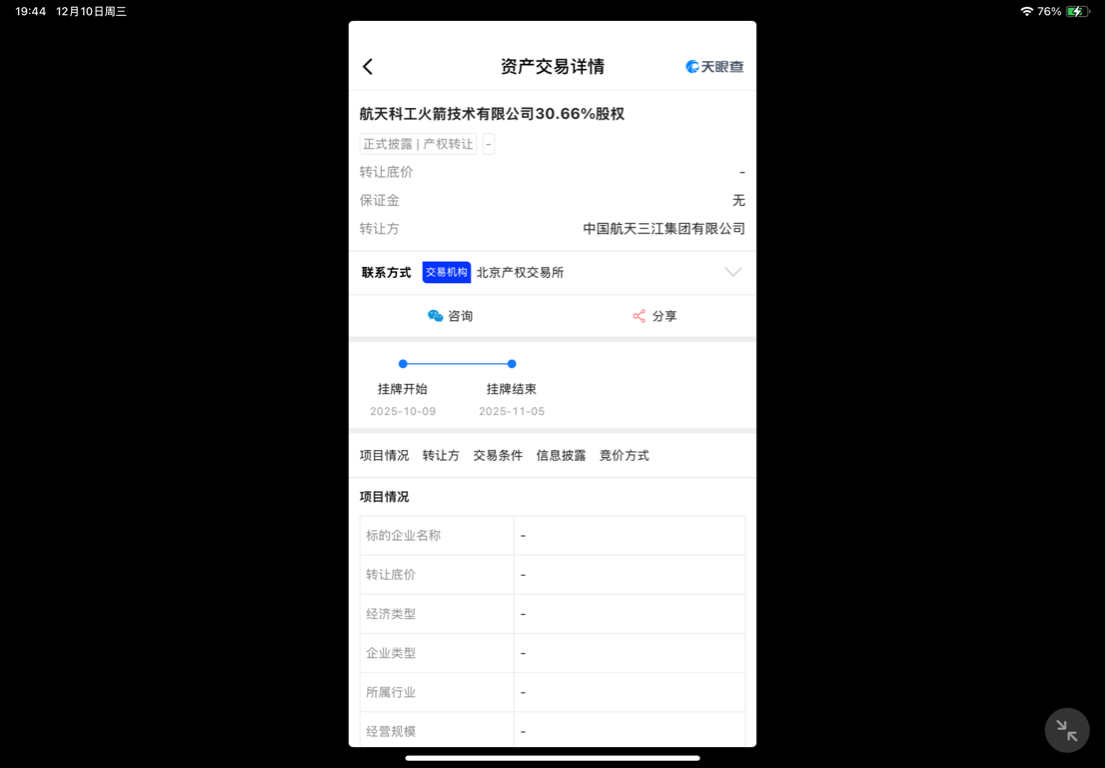Share this listing via 分享

click(655, 316)
